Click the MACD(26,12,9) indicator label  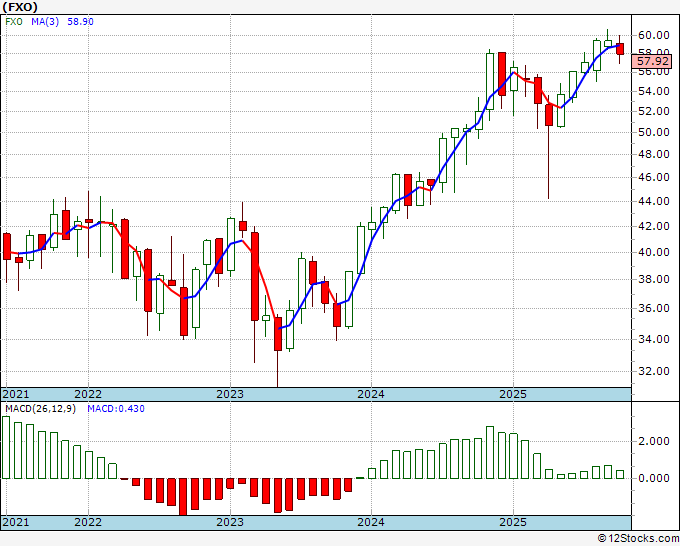tap(40, 409)
